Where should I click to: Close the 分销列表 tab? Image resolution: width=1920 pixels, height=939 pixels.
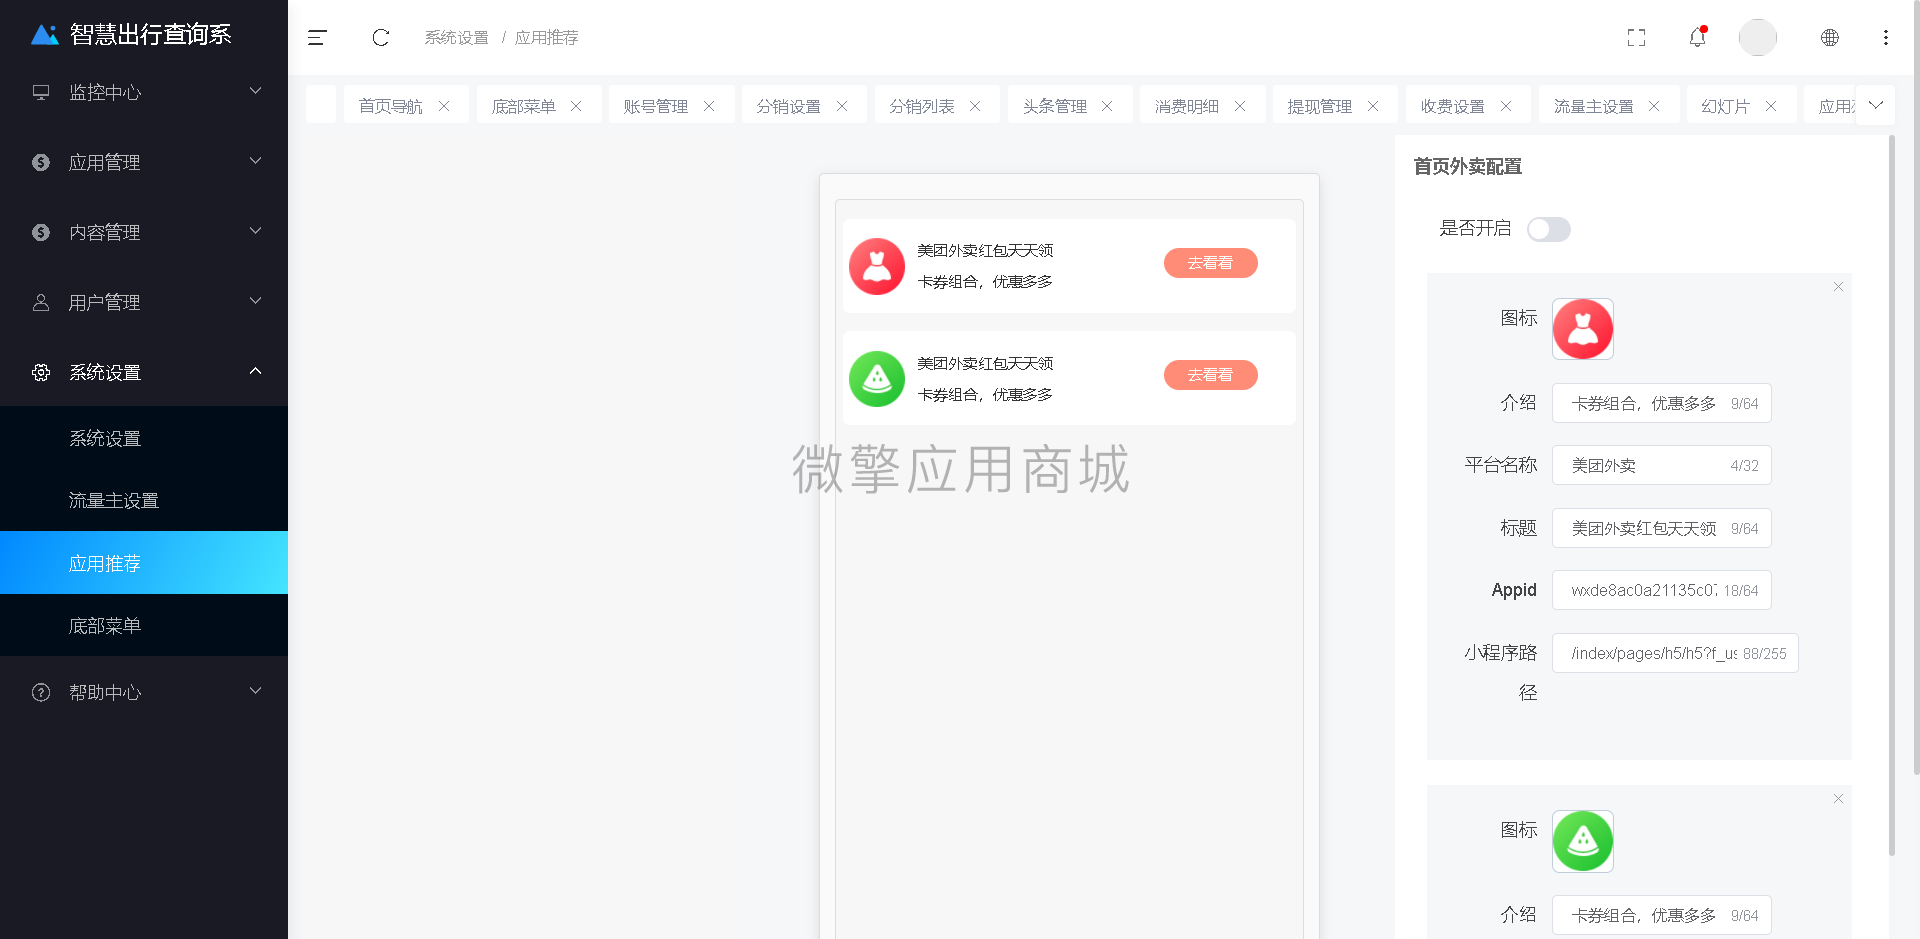[x=975, y=106]
